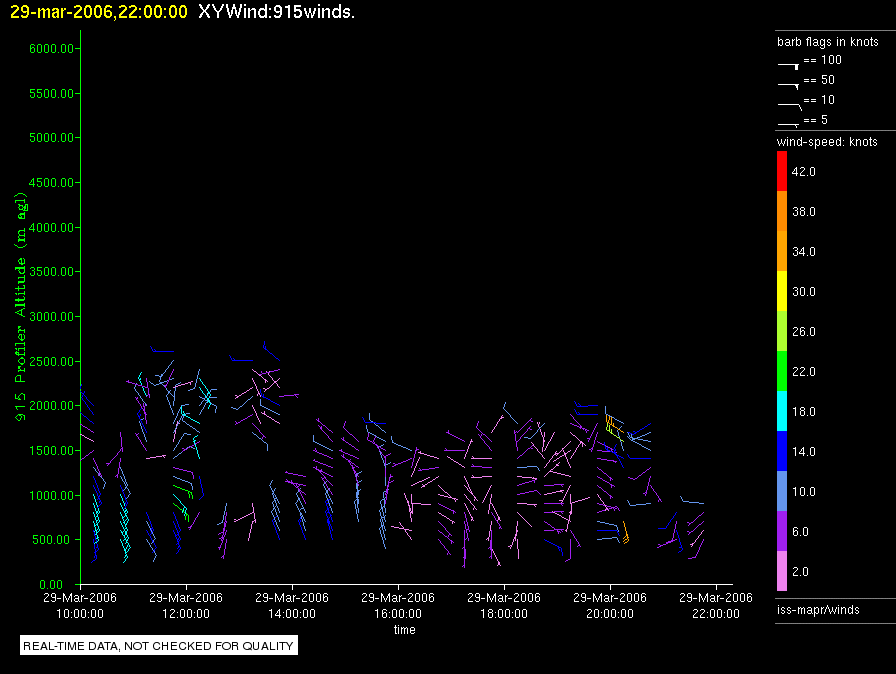This screenshot has height=674, width=896.
Task: Click the 500.00 altitude tick label
Action: (x=55, y=540)
